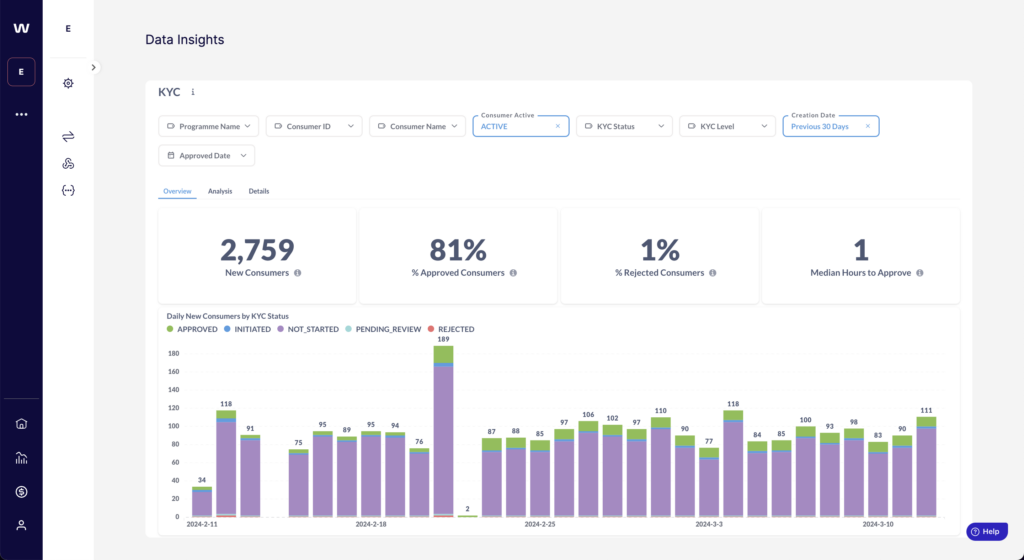Toggle INITIATED color swatch in legend

(228, 329)
